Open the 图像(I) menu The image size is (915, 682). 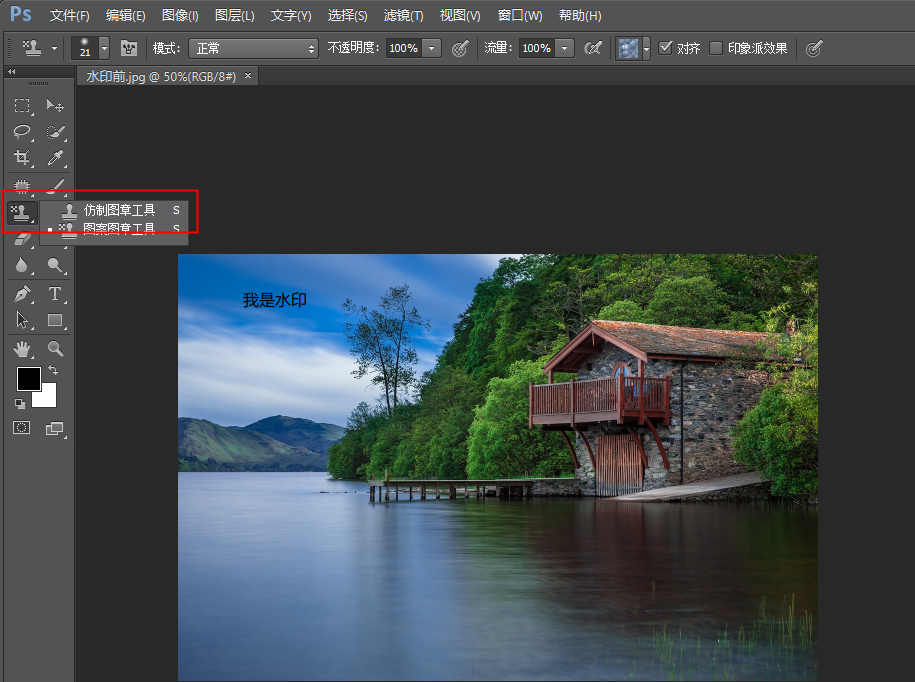point(180,16)
